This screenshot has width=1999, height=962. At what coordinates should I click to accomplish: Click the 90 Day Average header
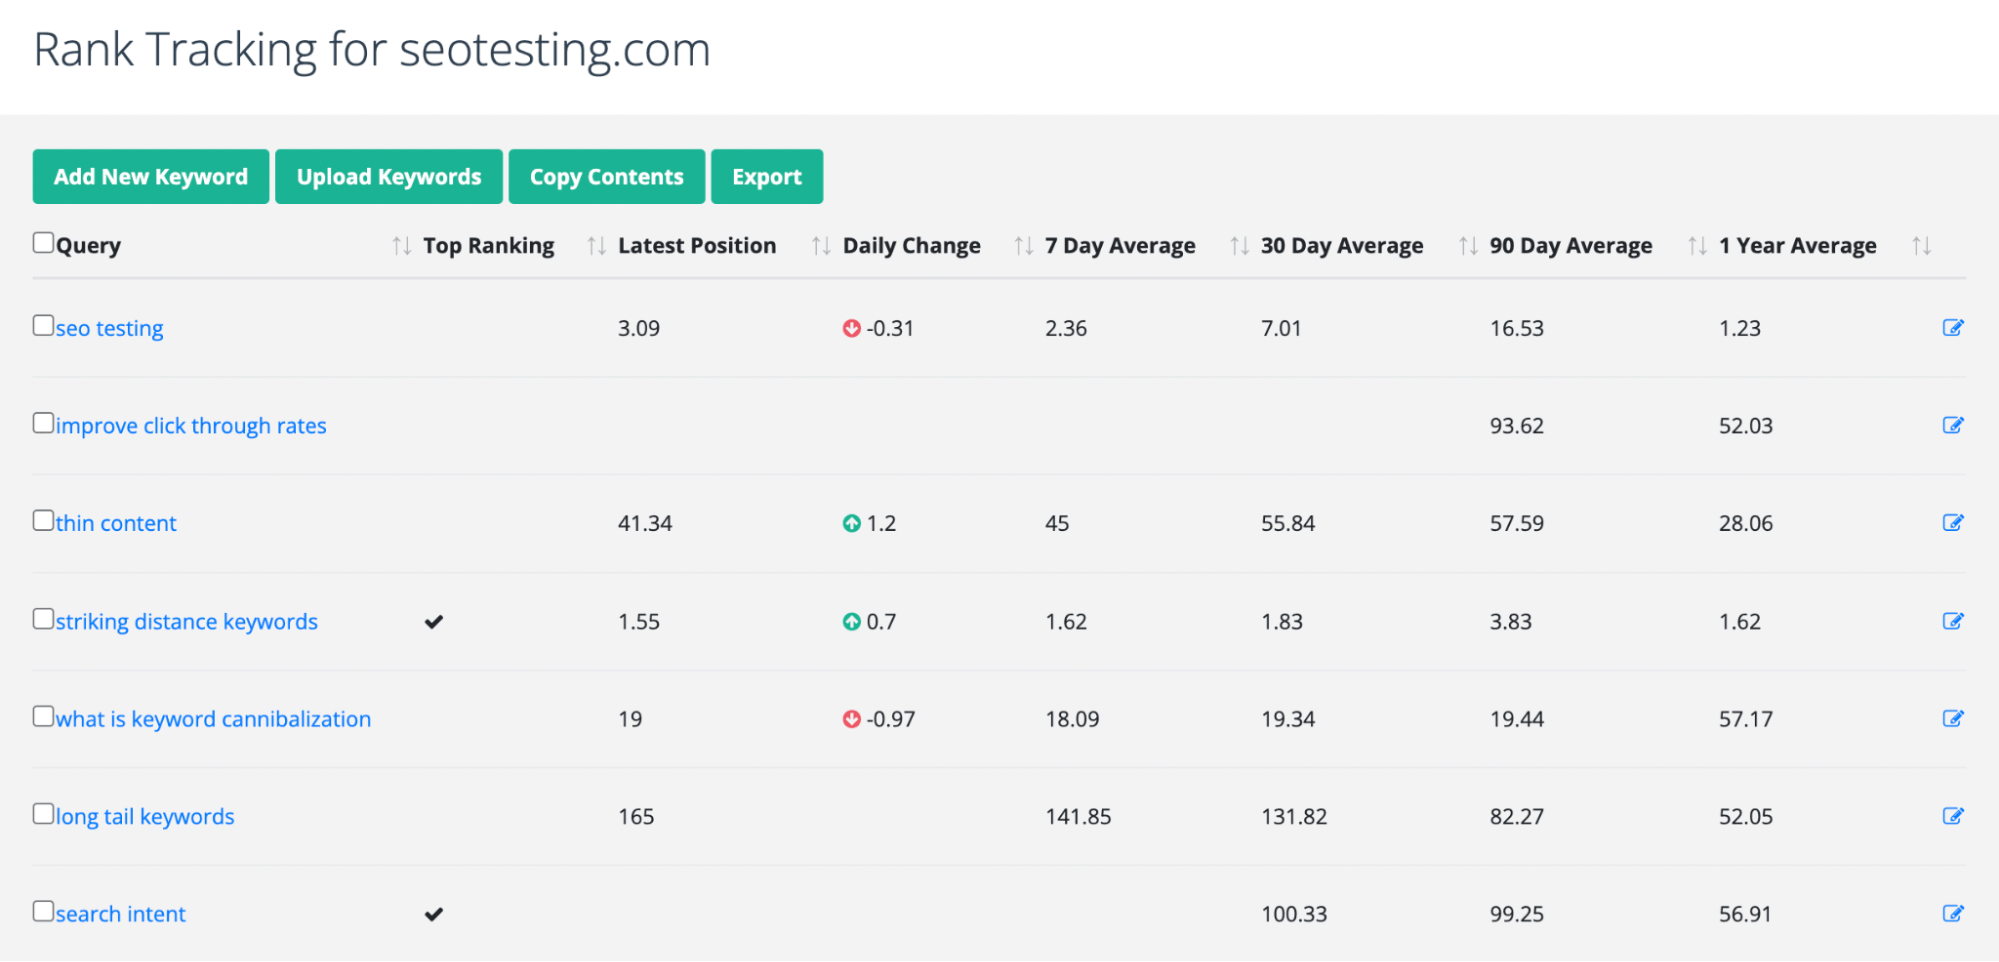1571,246
